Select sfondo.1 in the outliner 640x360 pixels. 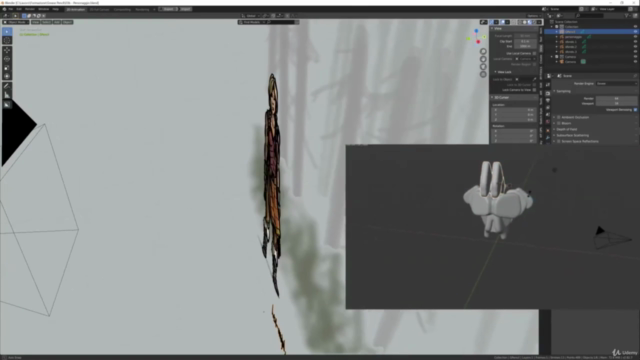pos(571,42)
